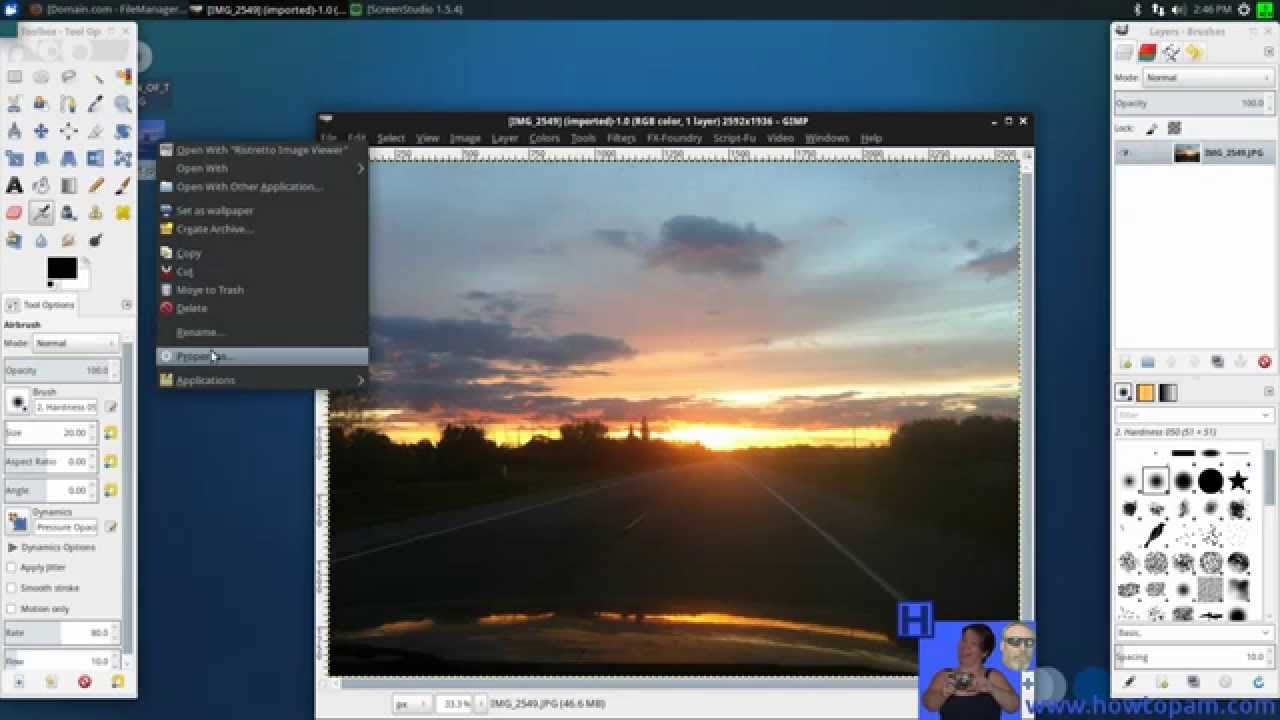
Task: Open the layer Mode dropdown in Layers panel
Action: (x=1208, y=77)
